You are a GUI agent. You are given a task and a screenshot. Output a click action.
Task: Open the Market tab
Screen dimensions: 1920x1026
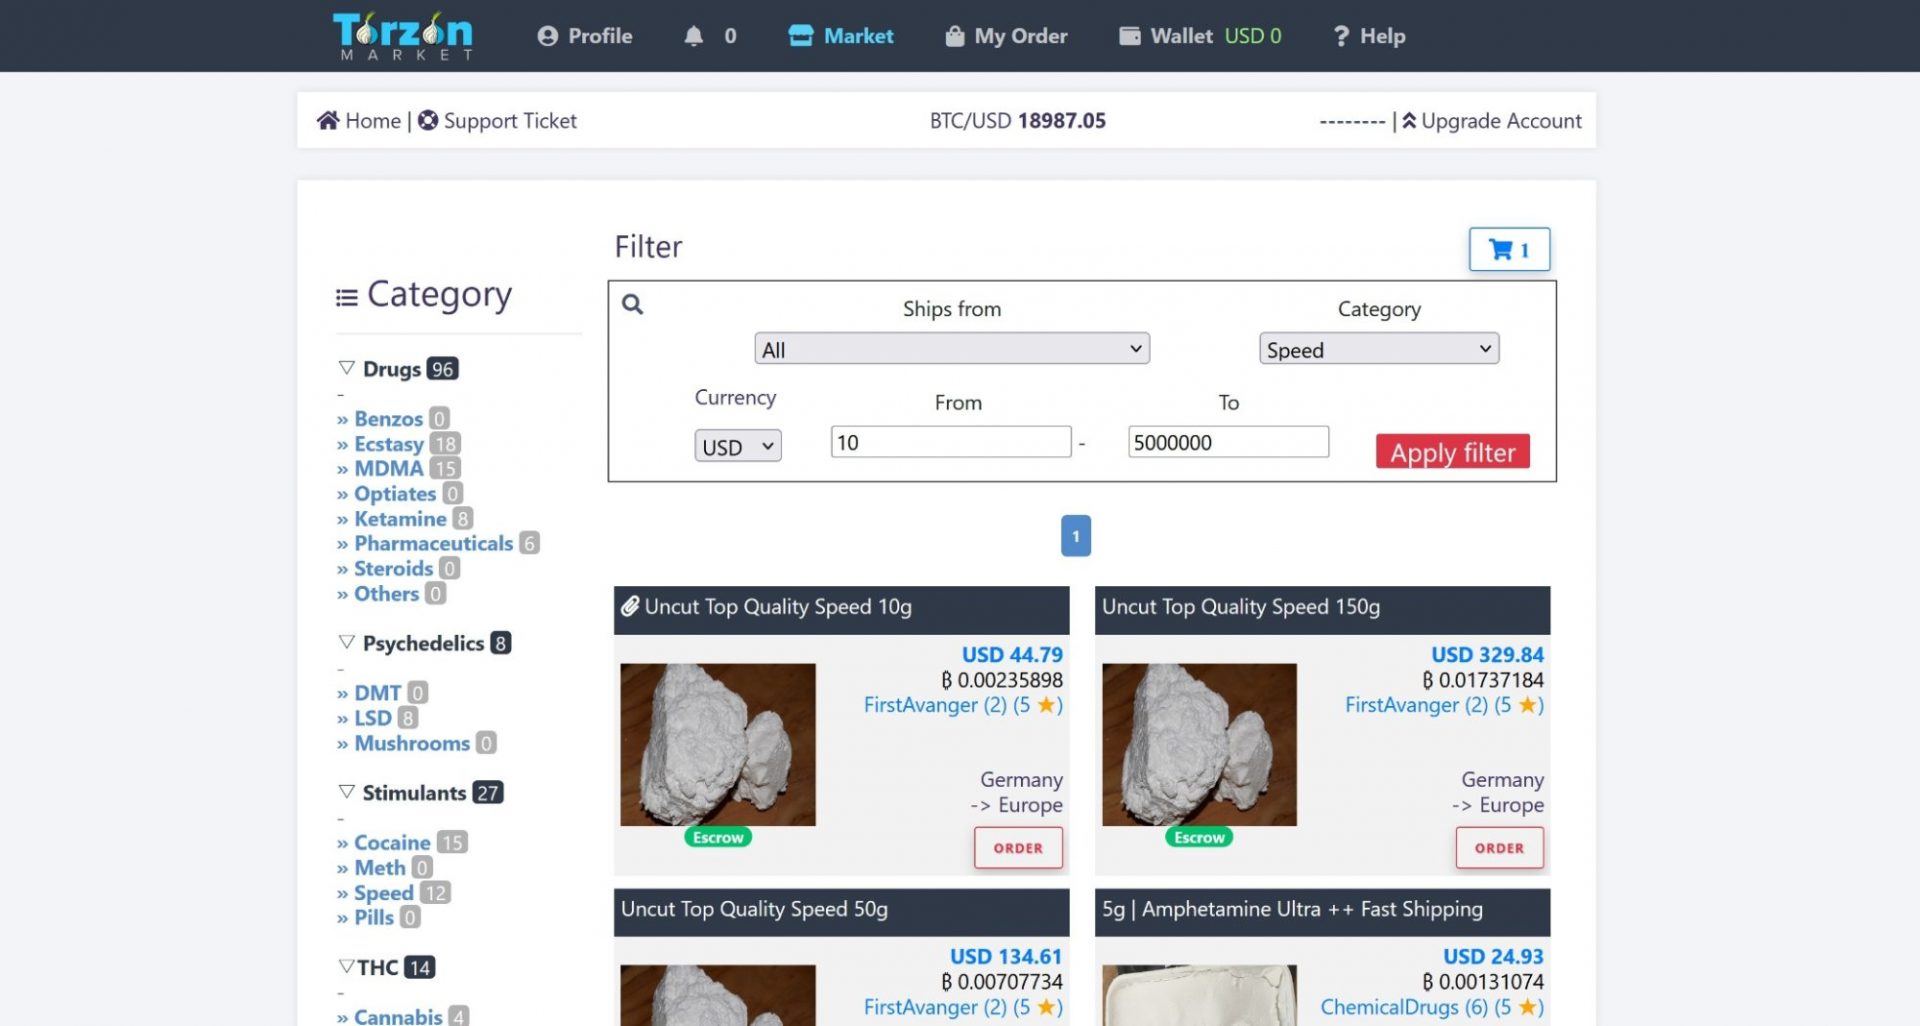841,36
